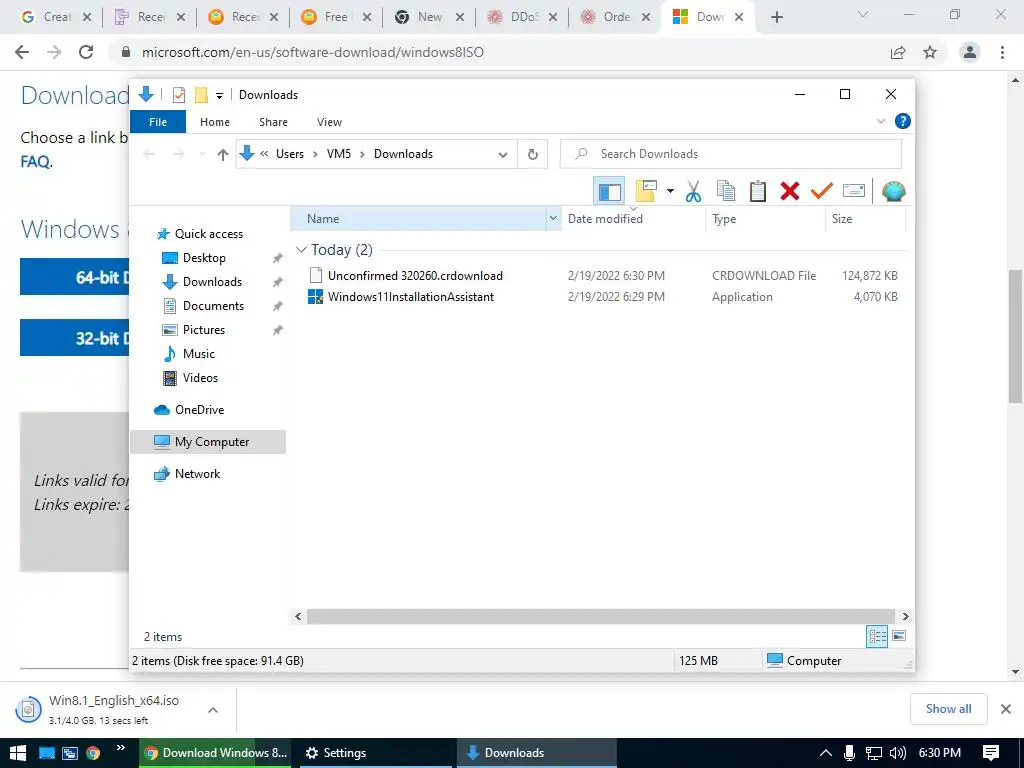Click the Cut scissors icon in Explorer toolbar
This screenshot has width=1024, height=768.
click(693, 191)
